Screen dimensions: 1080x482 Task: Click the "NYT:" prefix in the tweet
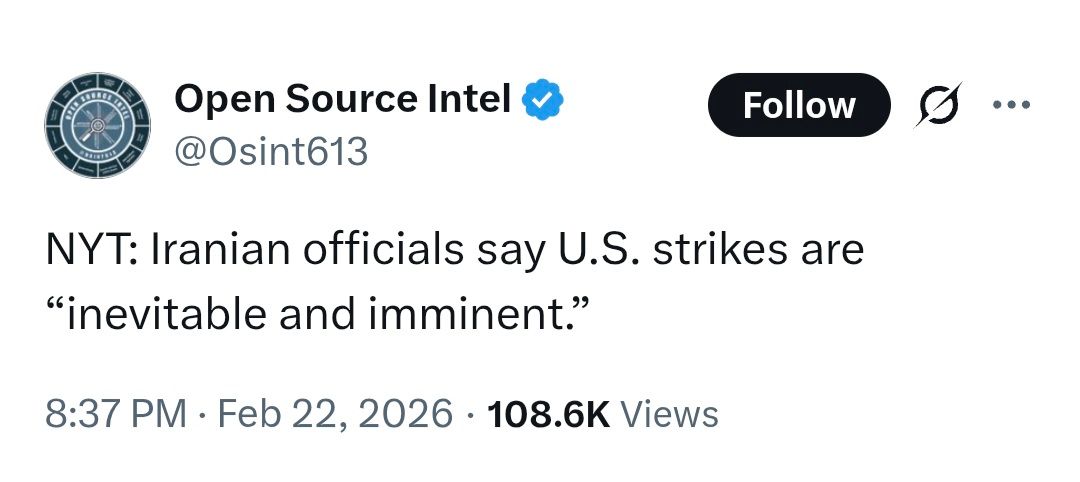pyautogui.click(x=94, y=249)
